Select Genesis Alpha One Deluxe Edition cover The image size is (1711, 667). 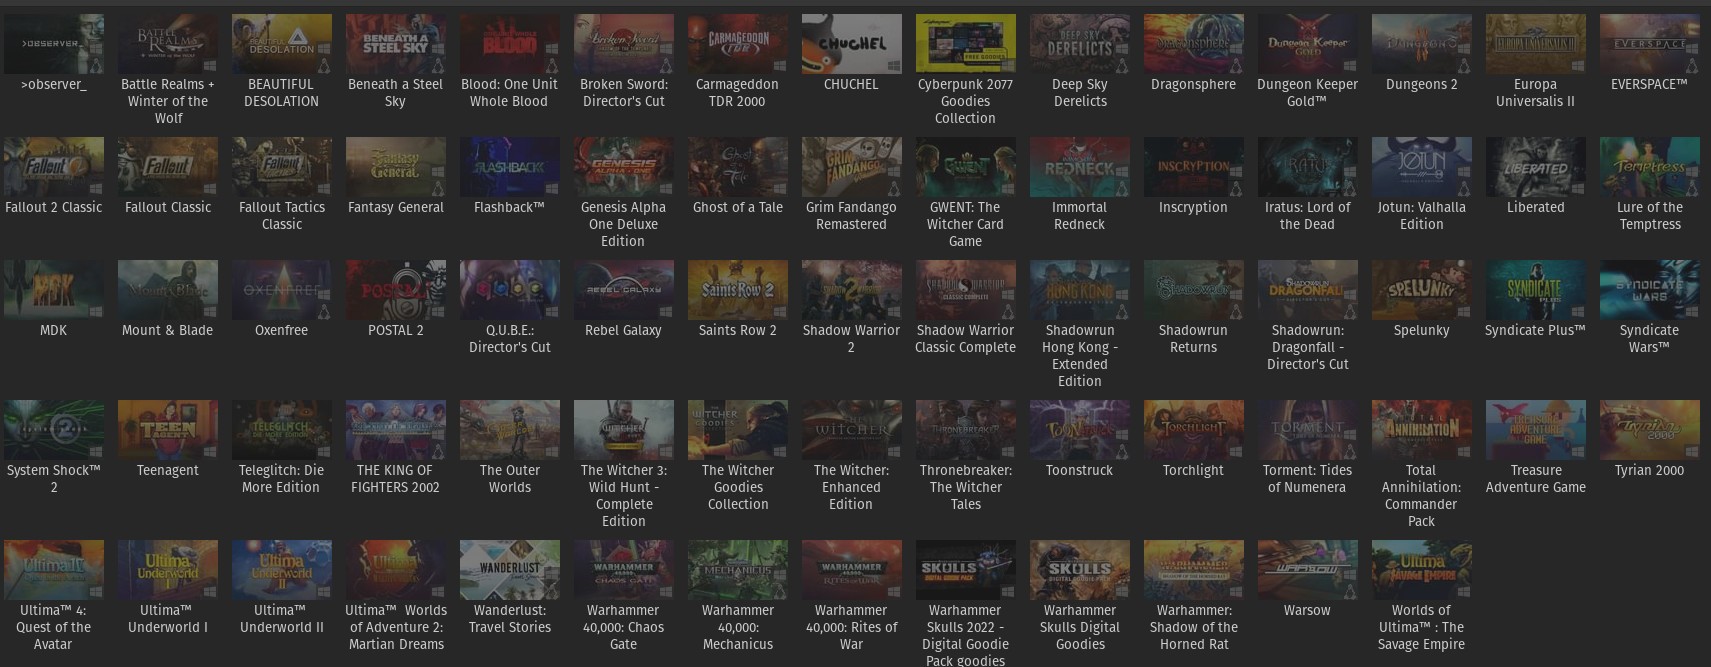[624, 167]
